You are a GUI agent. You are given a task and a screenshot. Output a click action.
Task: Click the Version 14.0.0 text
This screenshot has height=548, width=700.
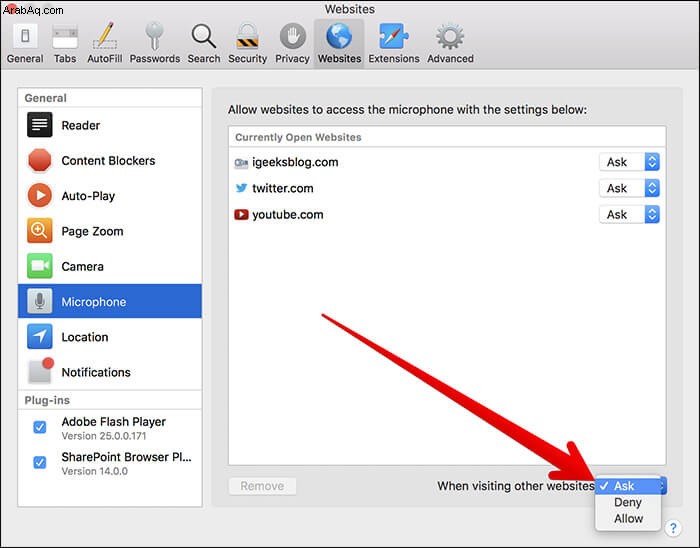tap(95, 471)
